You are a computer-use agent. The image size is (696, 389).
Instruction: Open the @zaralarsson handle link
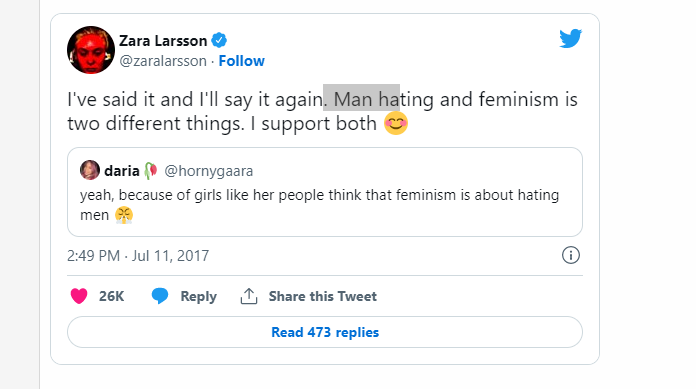pyautogui.click(x=163, y=61)
